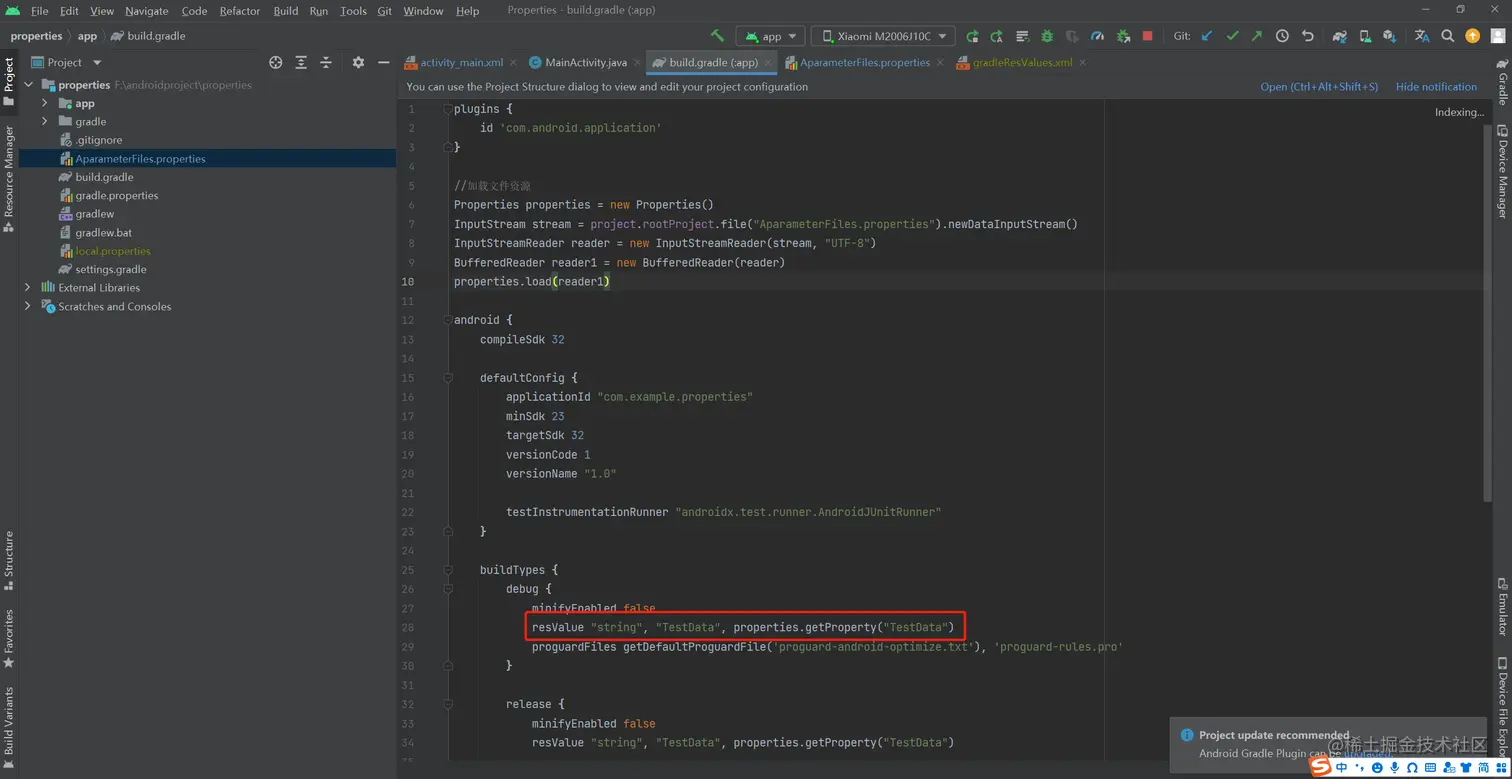
Task: Open the Build menu
Action: click(286, 11)
